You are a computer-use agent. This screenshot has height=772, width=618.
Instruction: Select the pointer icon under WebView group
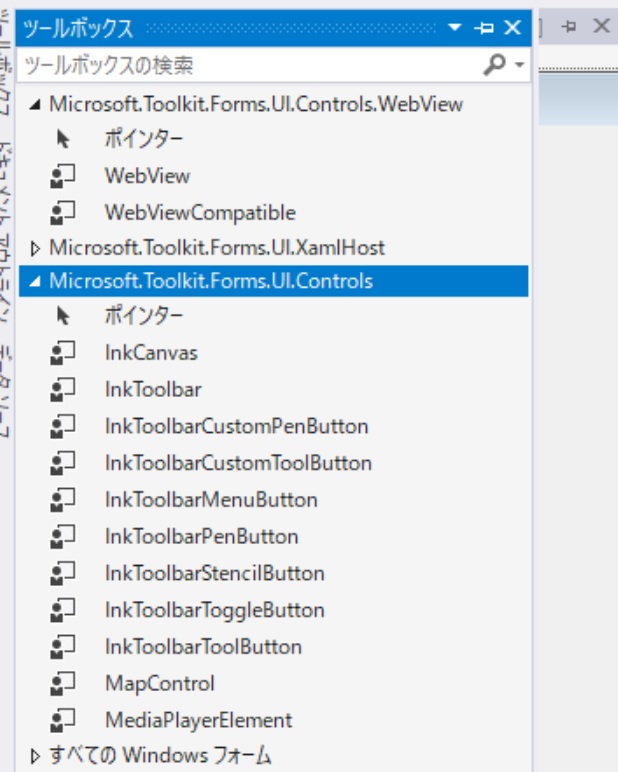63,139
